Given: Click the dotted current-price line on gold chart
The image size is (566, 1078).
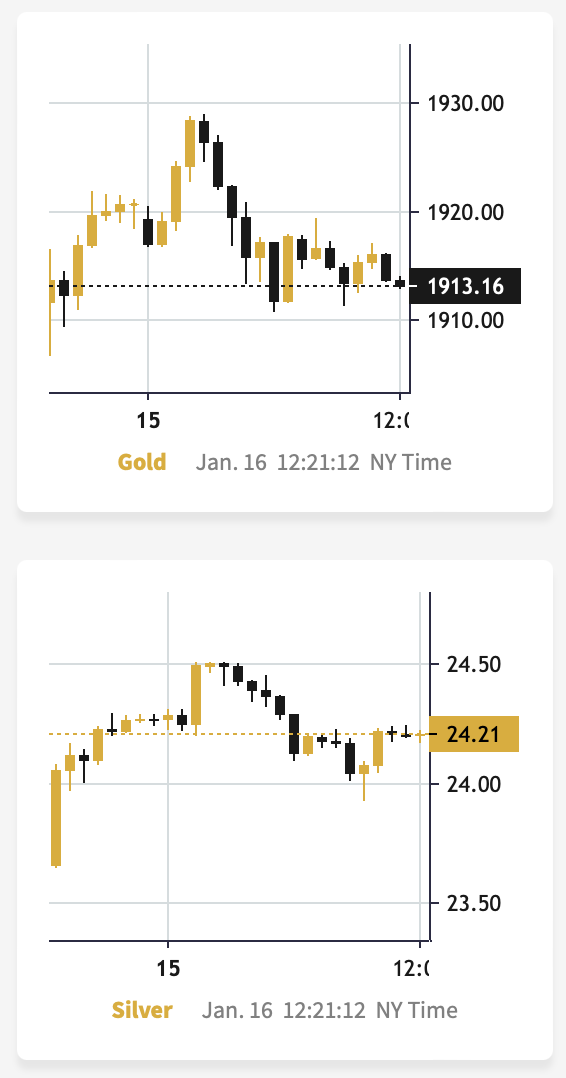Looking at the screenshot, I should point(229,285).
